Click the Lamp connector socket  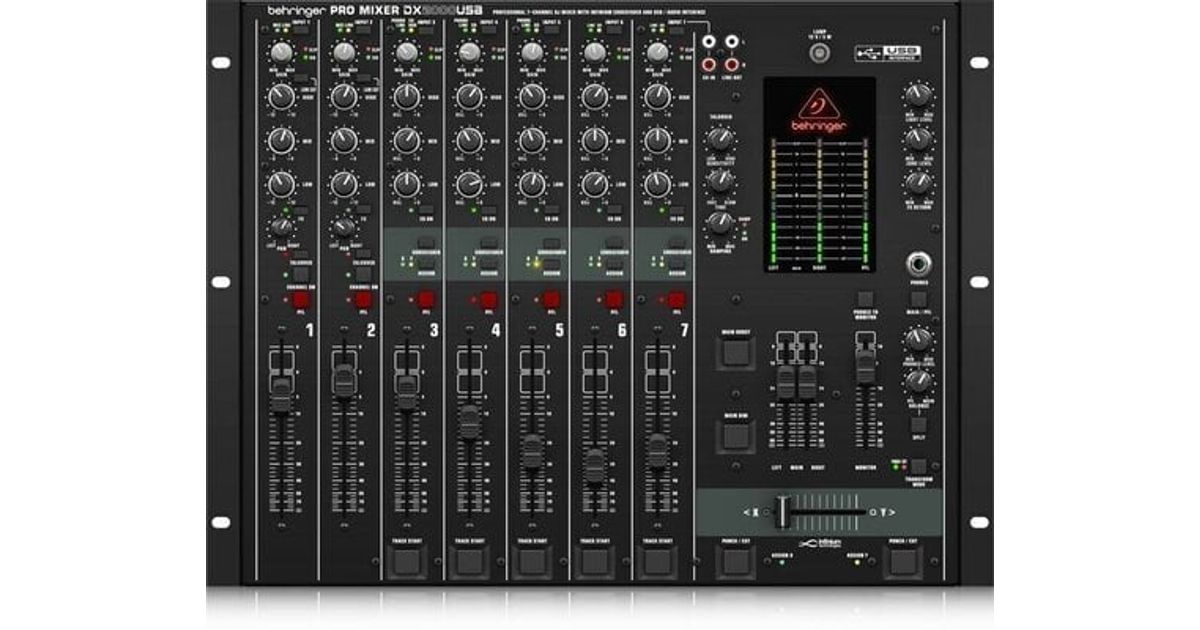tap(820, 54)
